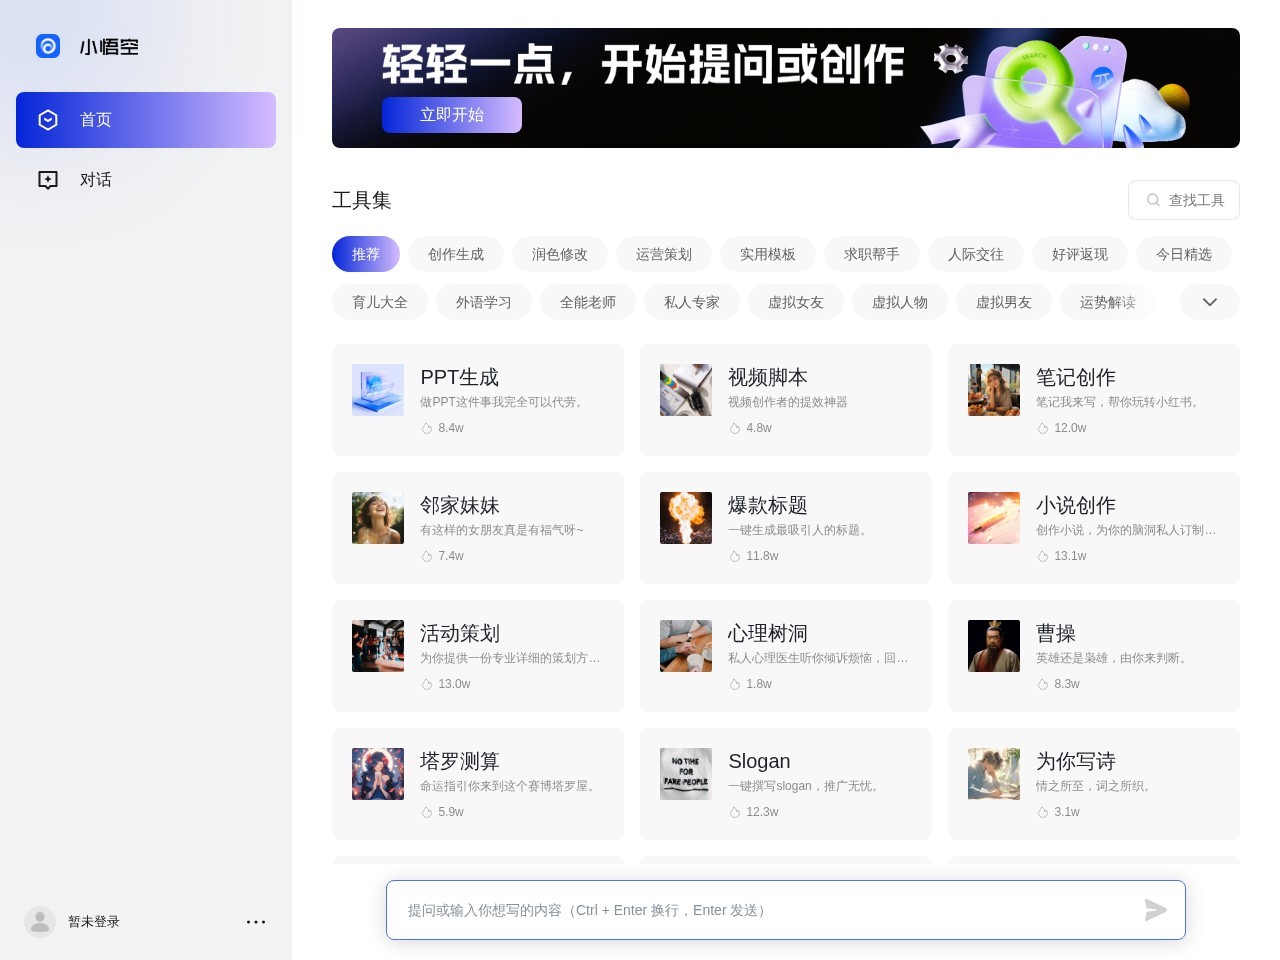Click the user avatar icon bottom left

(x=40, y=921)
